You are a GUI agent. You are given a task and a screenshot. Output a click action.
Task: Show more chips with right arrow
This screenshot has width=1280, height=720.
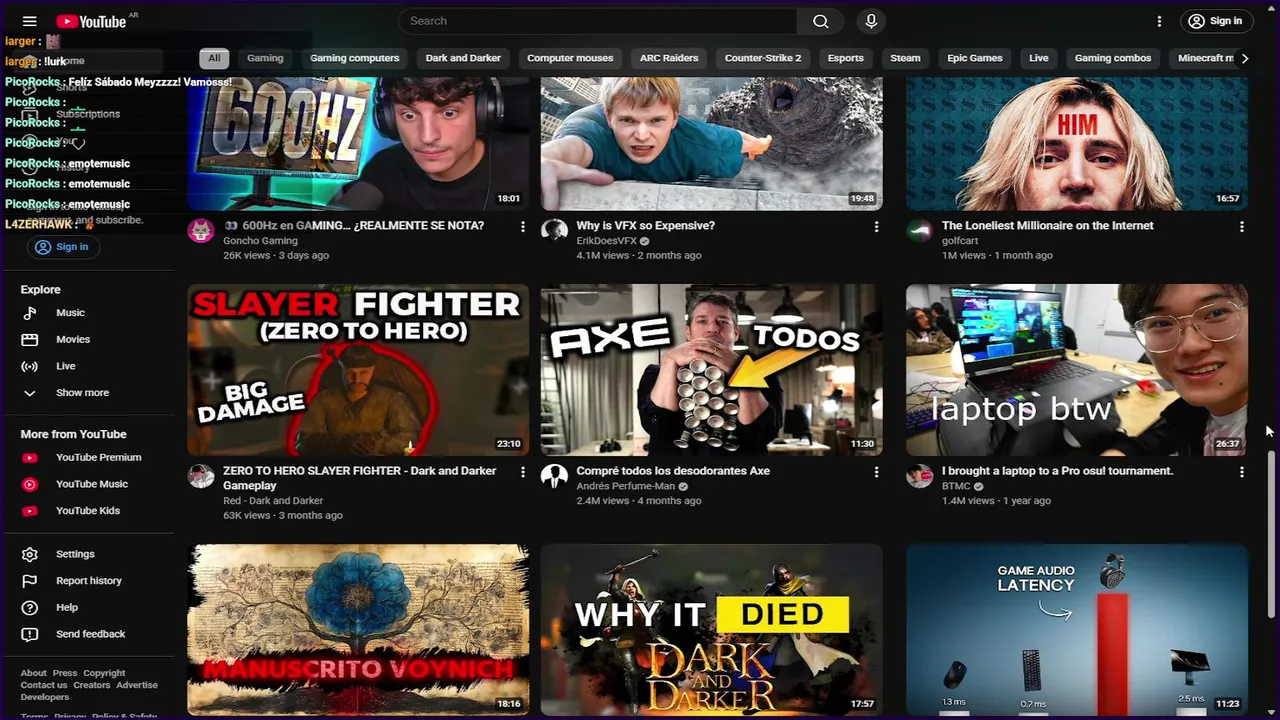(x=1244, y=58)
